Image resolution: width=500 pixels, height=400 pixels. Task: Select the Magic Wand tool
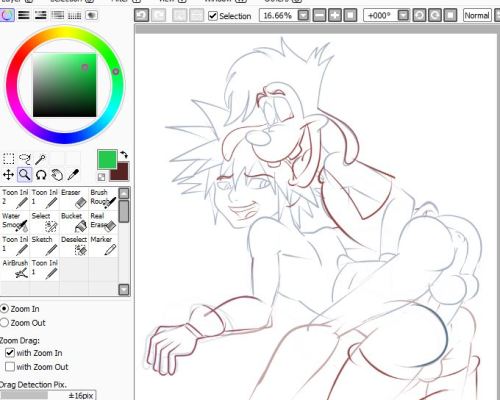(x=40, y=159)
